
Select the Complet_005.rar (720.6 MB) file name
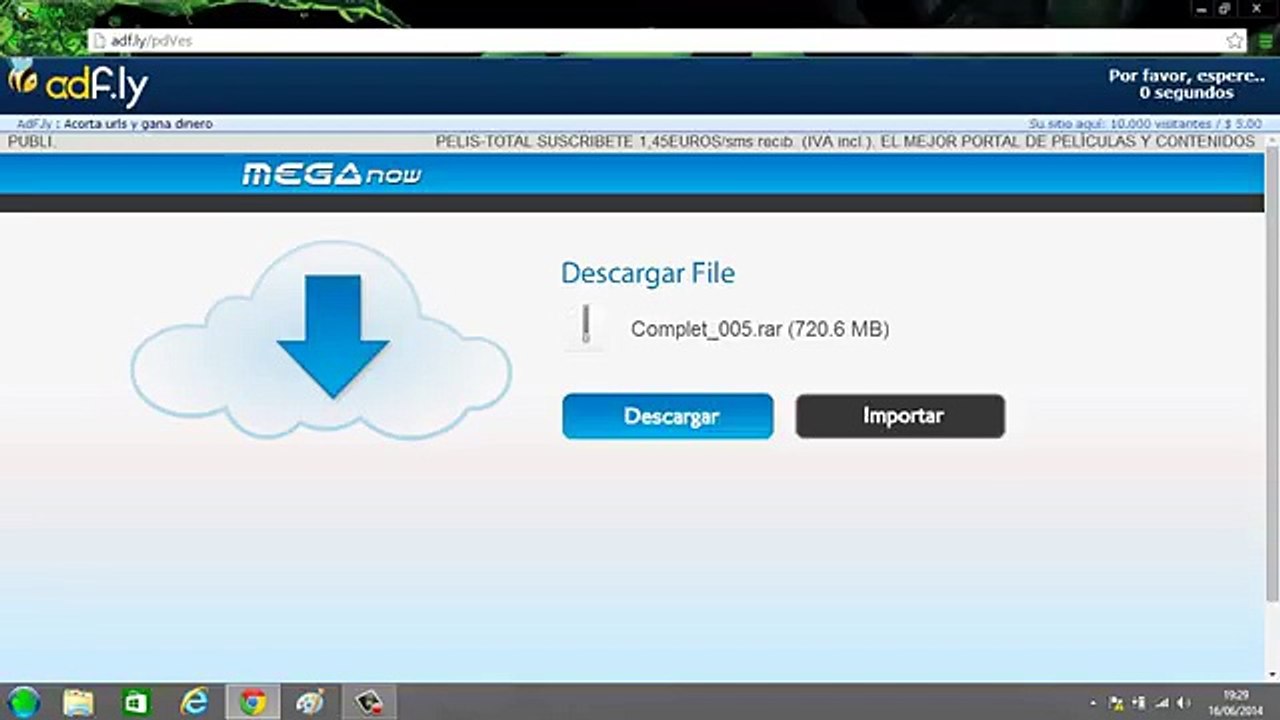click(x=760, y=329)
